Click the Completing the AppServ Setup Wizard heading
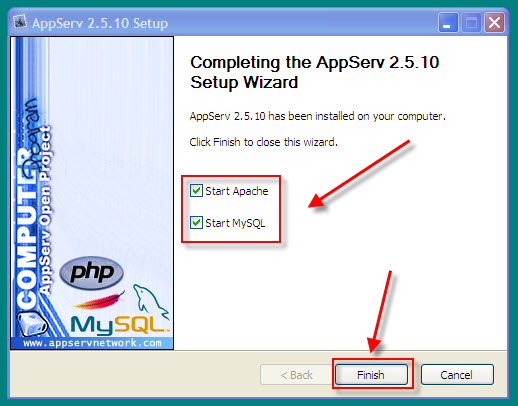The height and width of the screenshot is (406, 518). [314, 72]
